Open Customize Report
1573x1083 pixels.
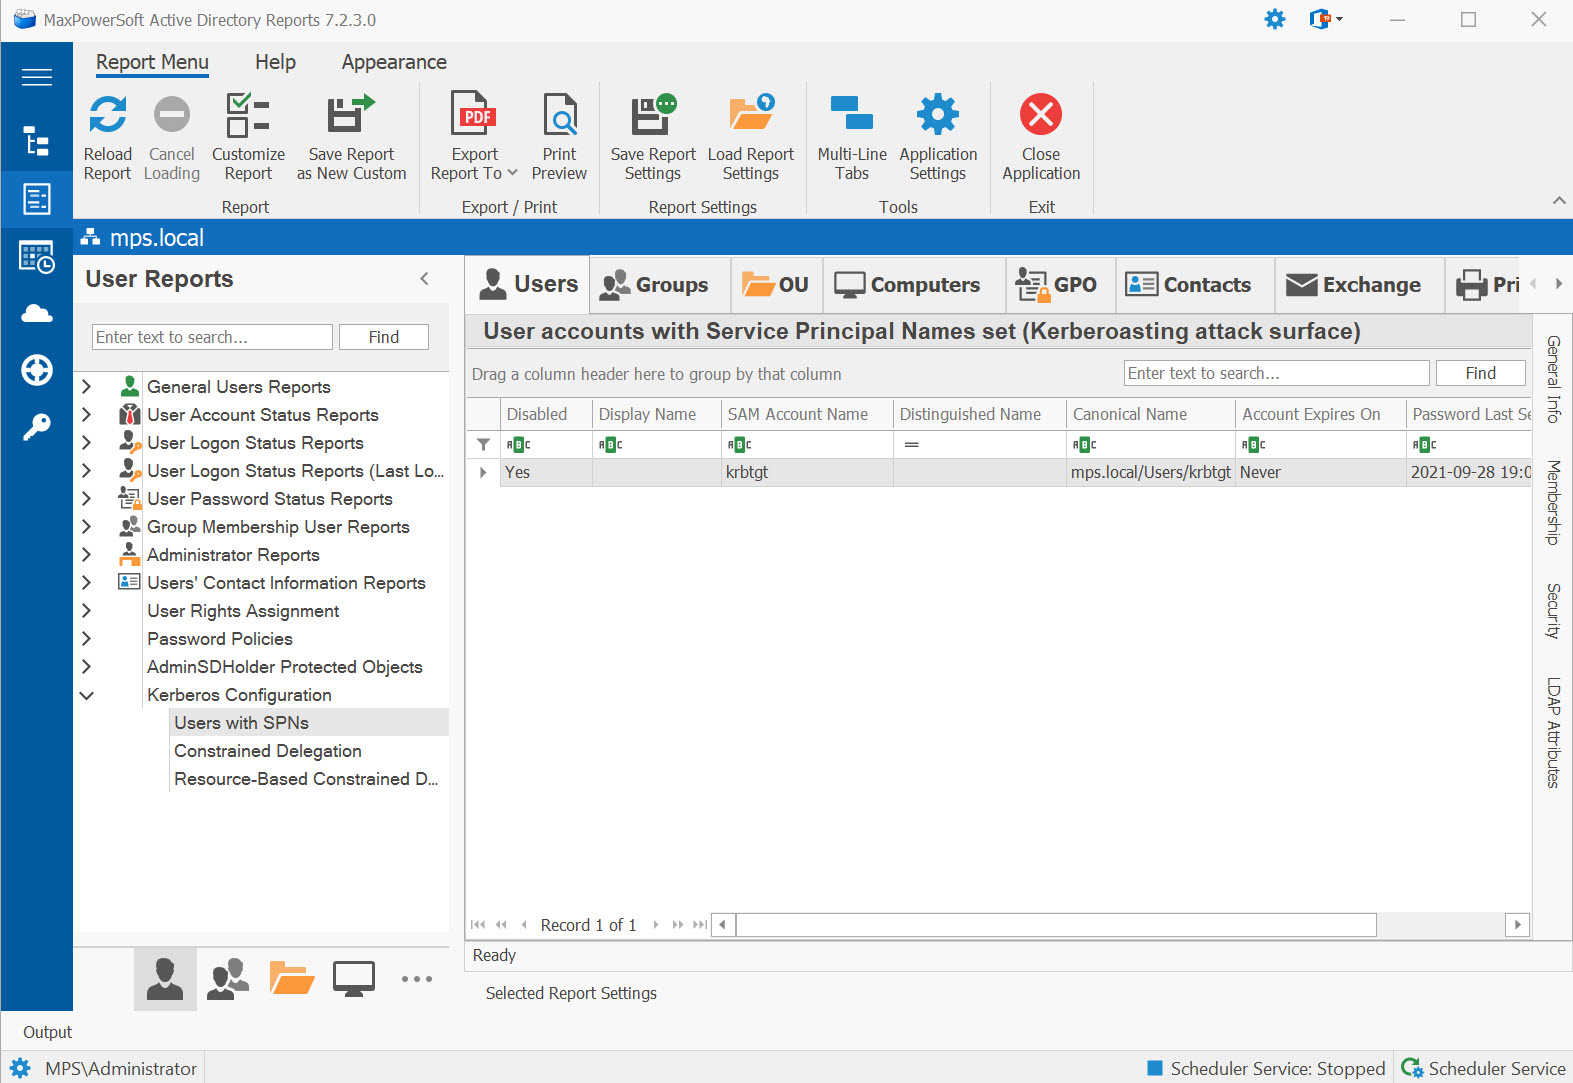pyautogui.click(x=248, y=138)
